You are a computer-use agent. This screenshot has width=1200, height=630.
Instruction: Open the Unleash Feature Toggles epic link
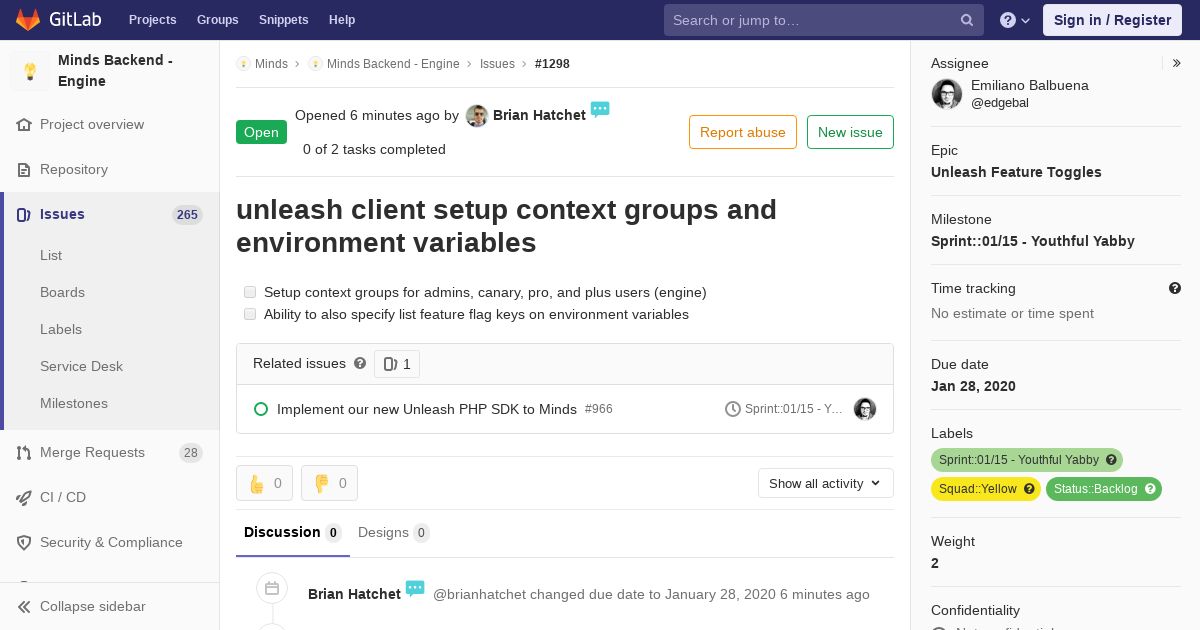tap(1016, 172)
